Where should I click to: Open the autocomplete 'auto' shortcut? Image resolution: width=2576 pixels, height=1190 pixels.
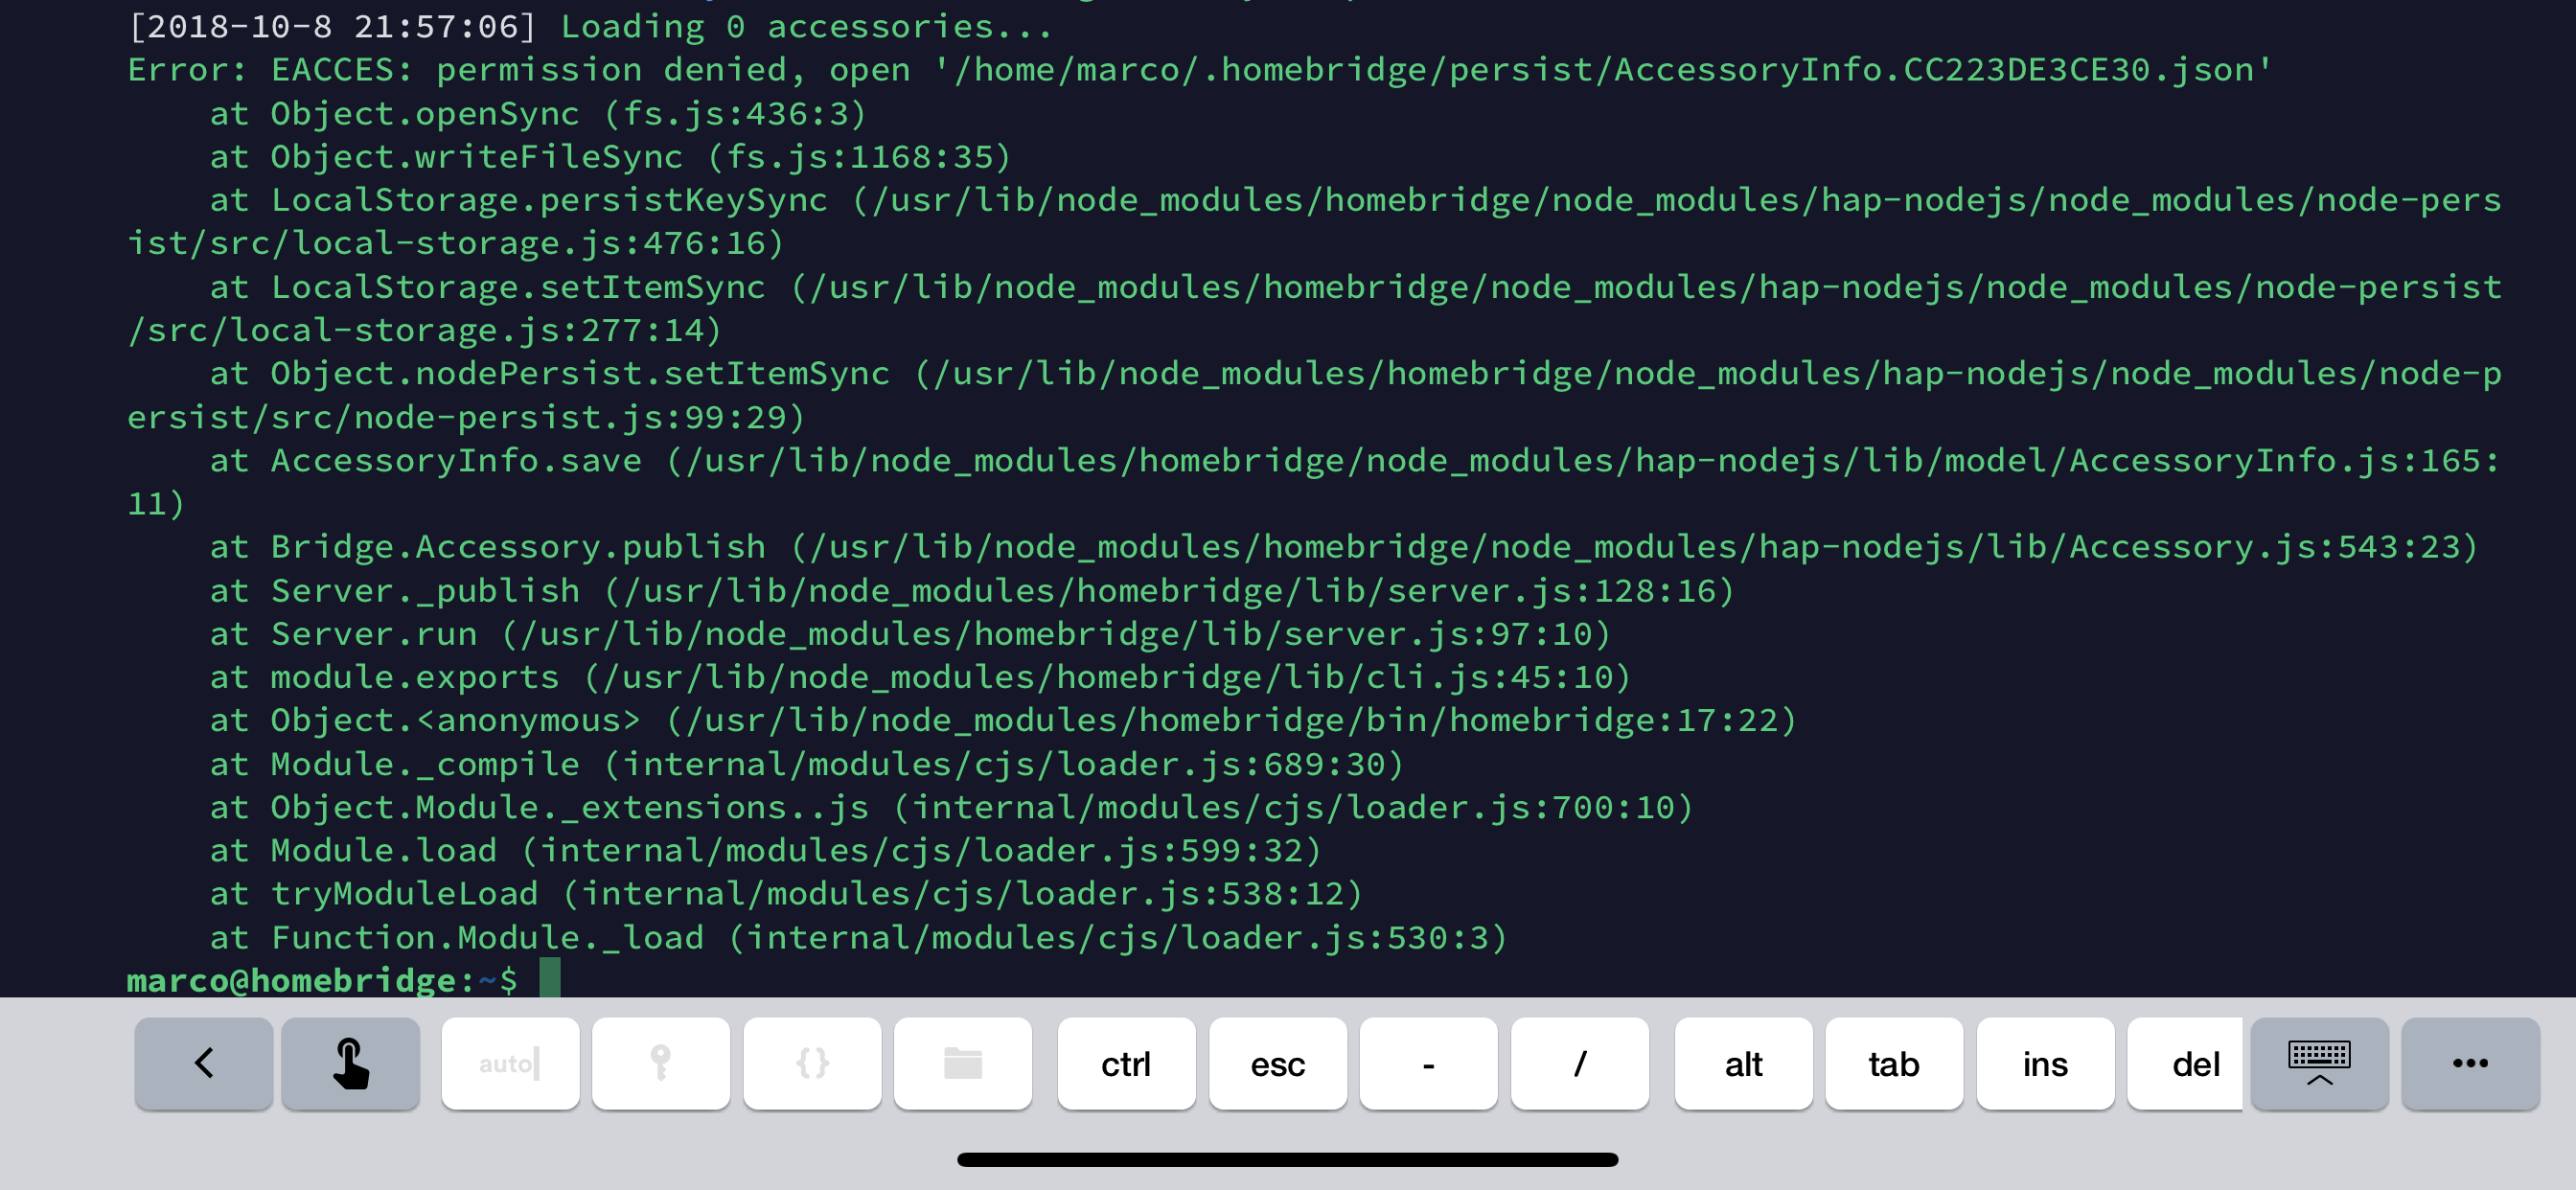[510, 1063]
